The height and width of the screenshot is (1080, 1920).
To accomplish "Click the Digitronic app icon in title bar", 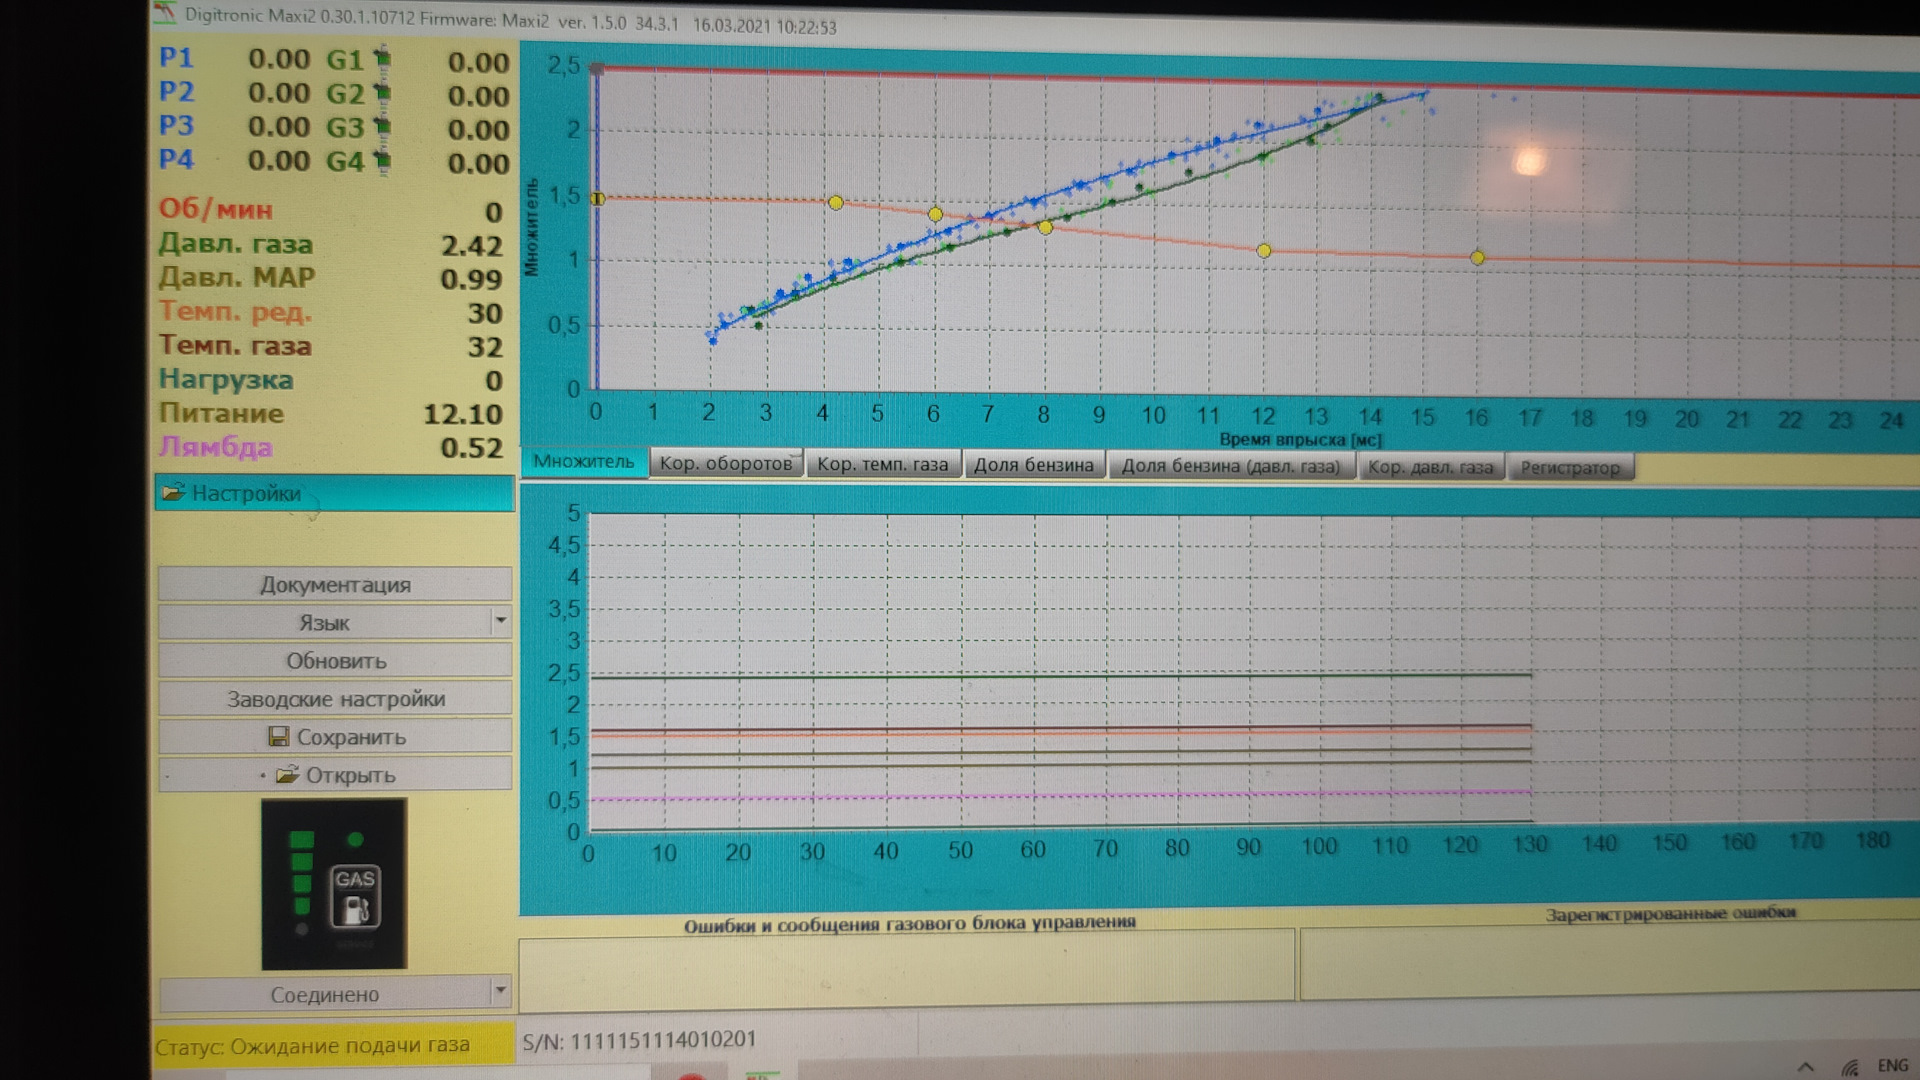I will pos(164,14).
